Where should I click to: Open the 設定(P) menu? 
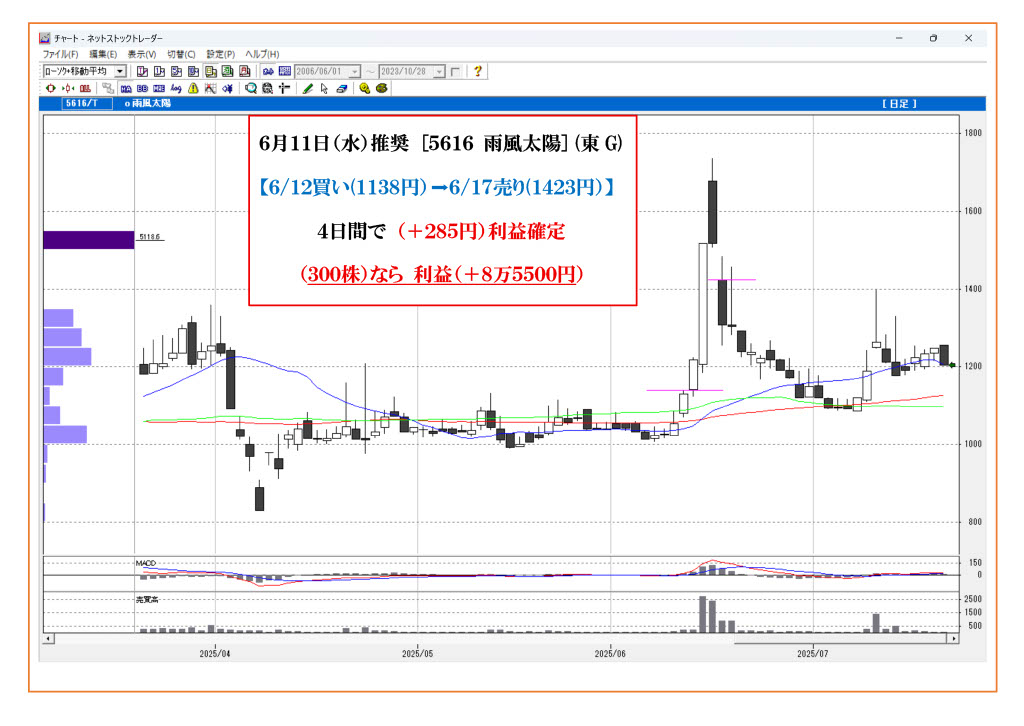[x=220, y=54]
